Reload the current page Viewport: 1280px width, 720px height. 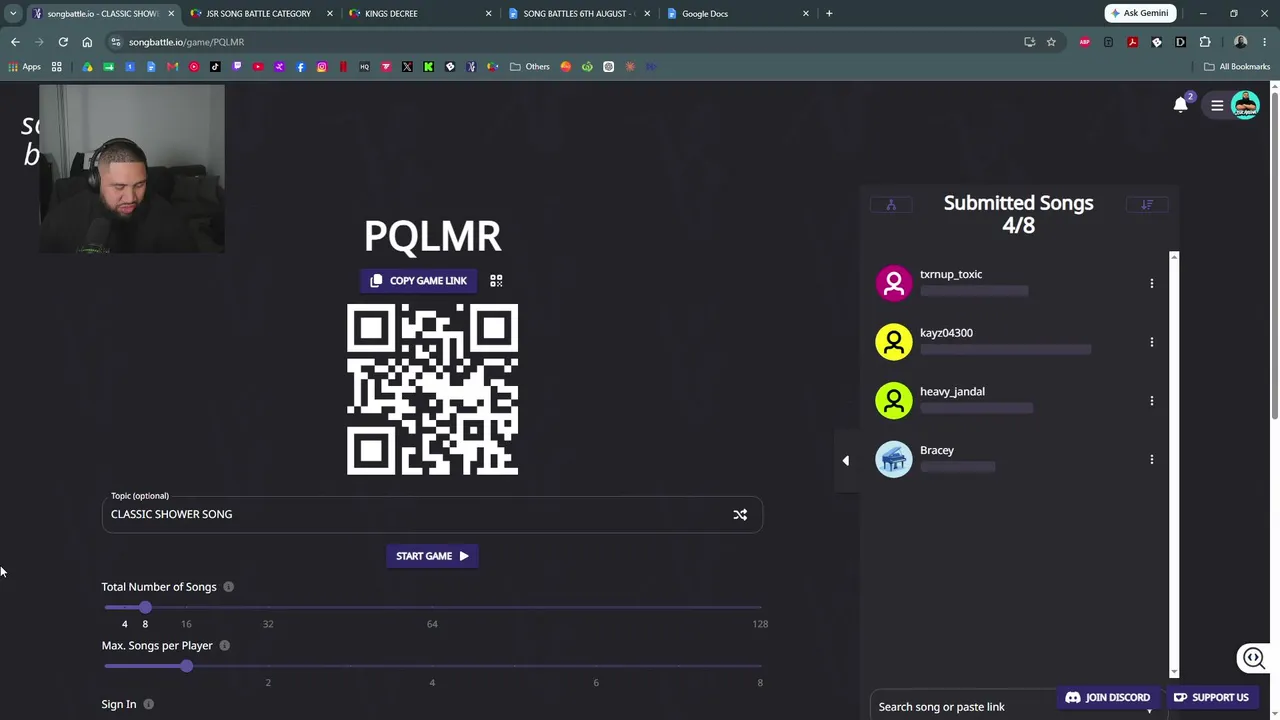tap(63, 42)
